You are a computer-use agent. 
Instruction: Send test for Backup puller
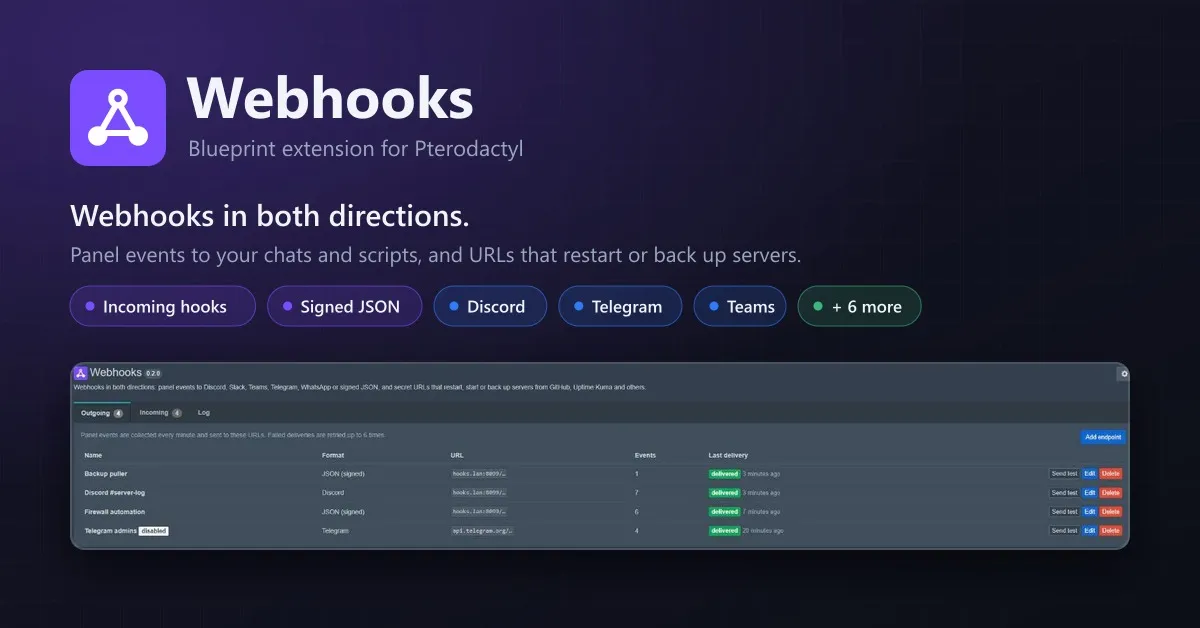pyautogui.click(x=1064, y=473)
